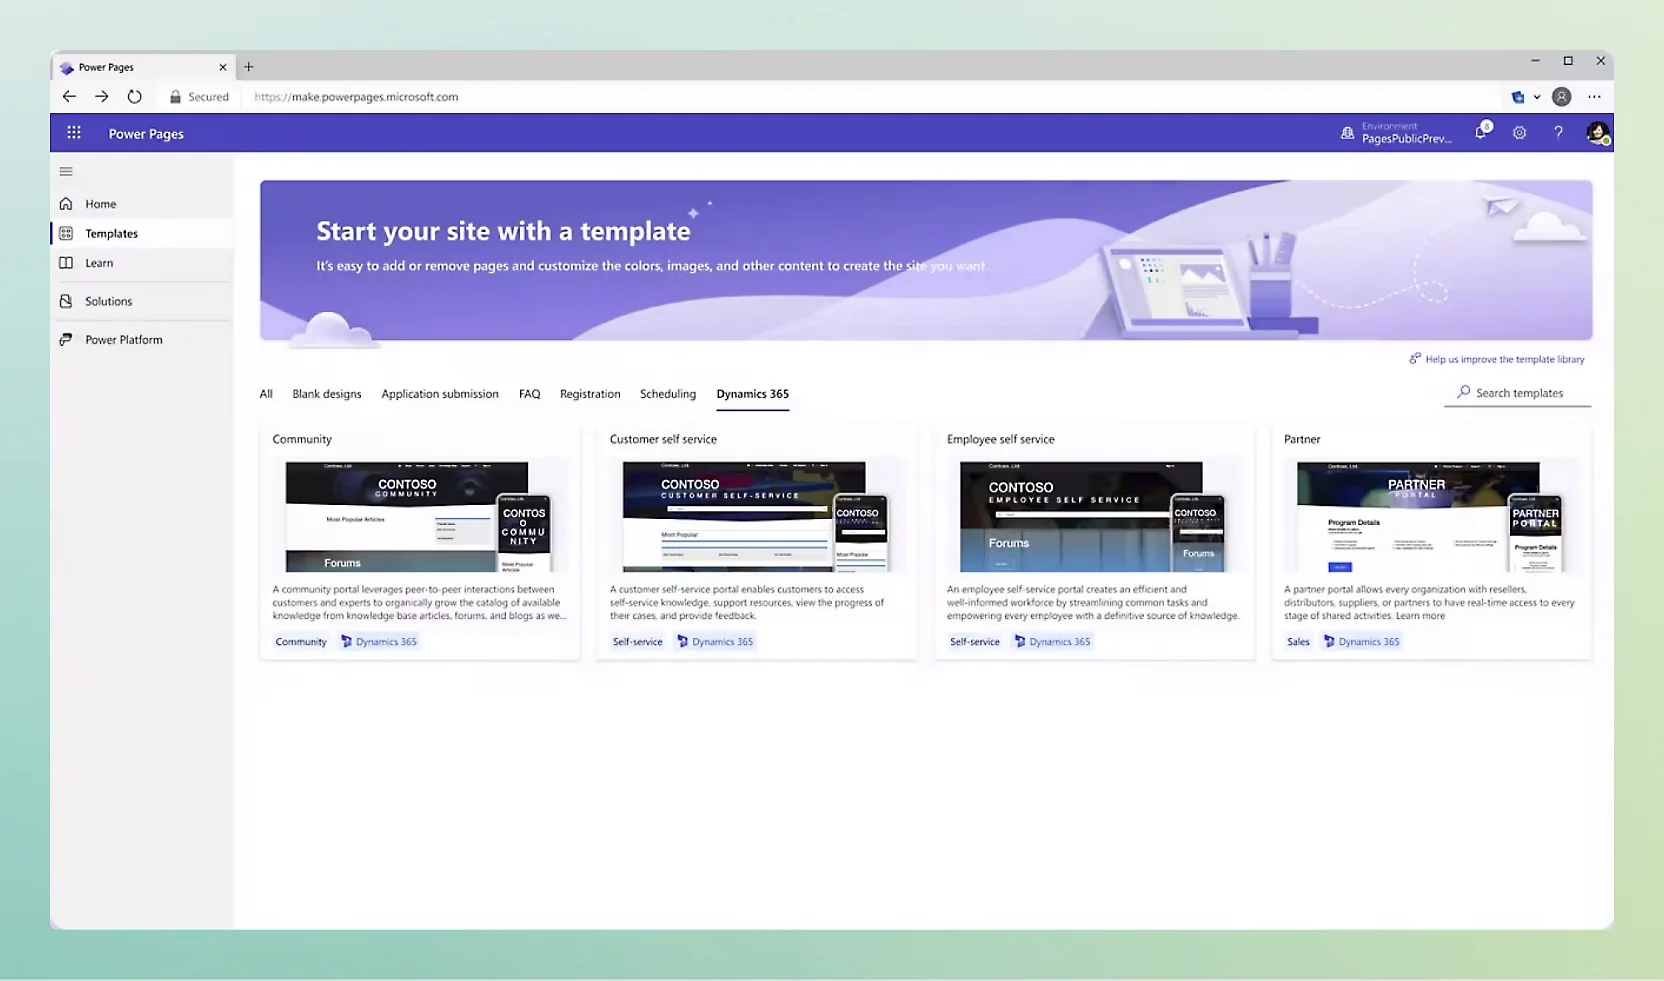Click Dynamics 365 tag on Employee self service card

(x=1053, y=642)
